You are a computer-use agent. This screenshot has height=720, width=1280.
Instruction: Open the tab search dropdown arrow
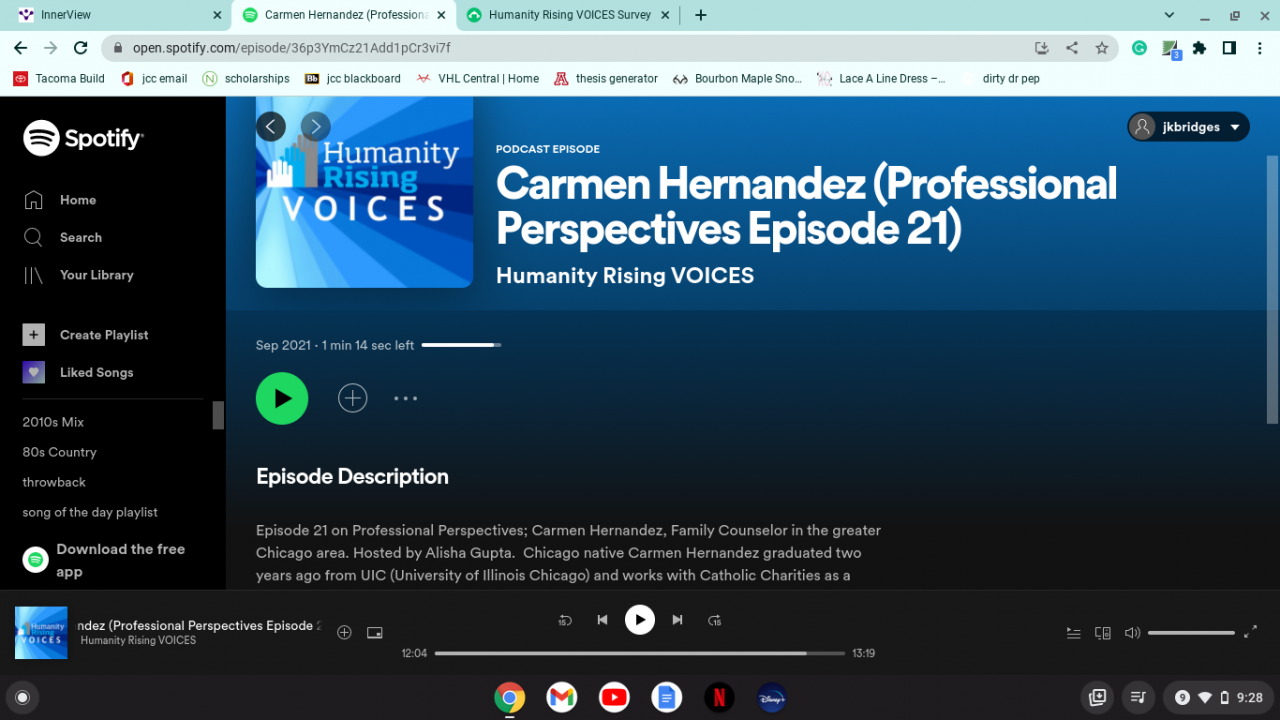tap(1170, 15)
